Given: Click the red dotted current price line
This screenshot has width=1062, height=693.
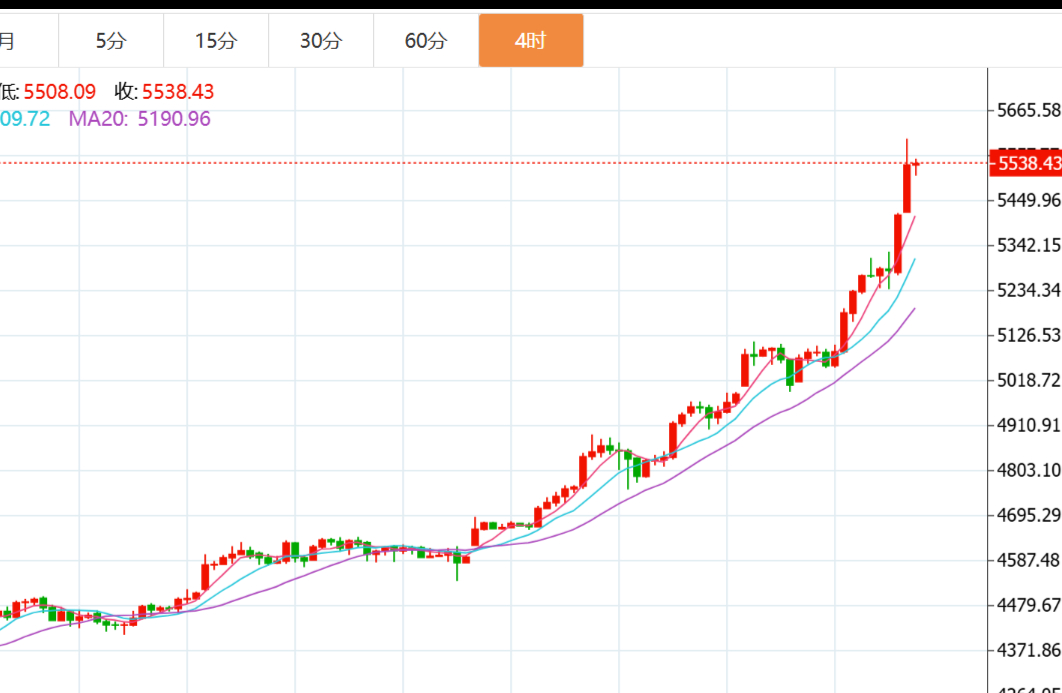Looking at the screenshot, I should click(x=500, y=162).
